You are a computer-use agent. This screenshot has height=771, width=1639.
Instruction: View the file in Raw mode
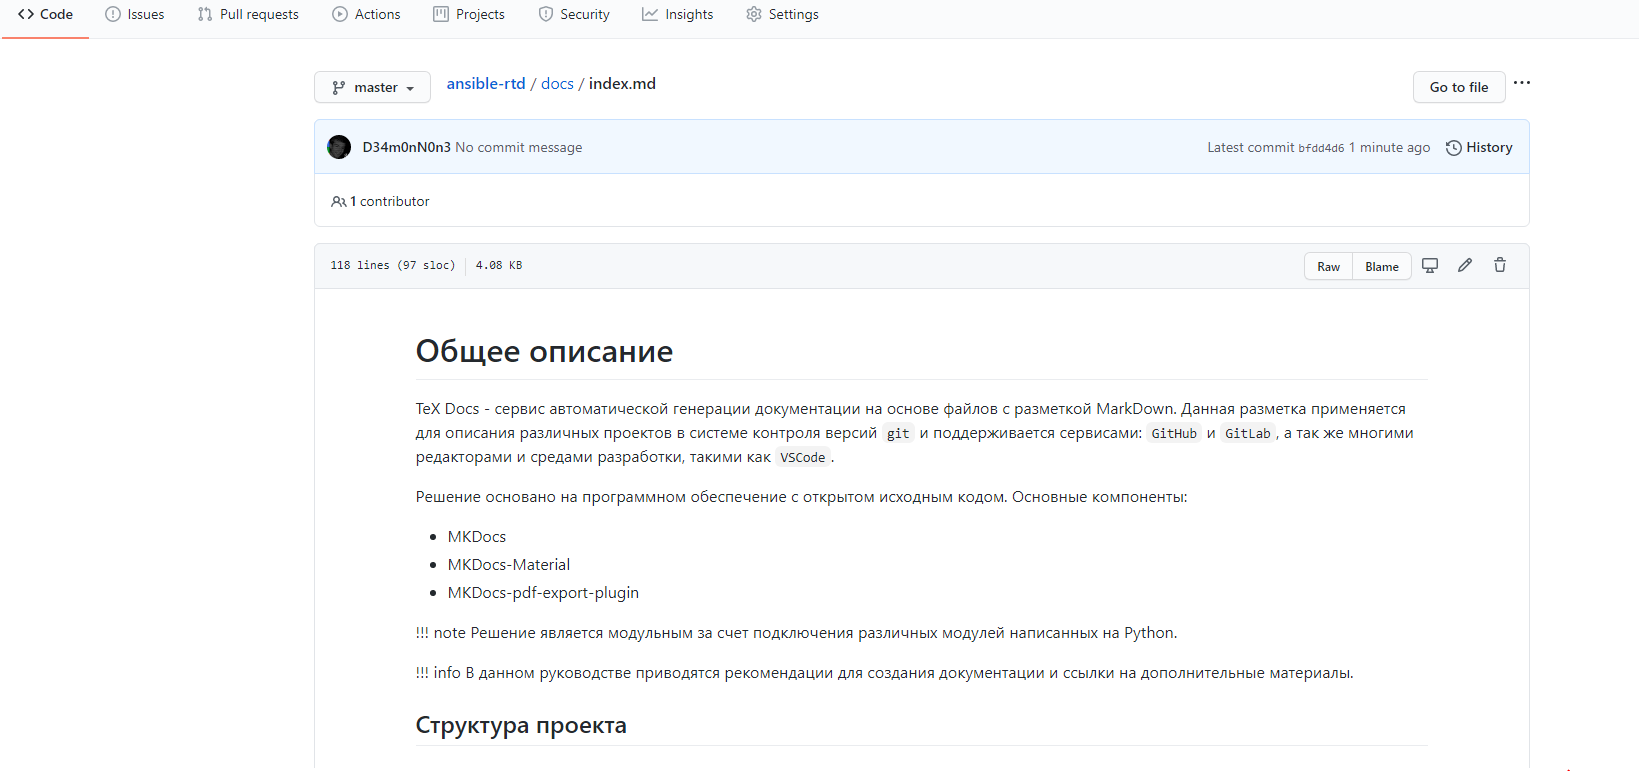click(x=1328, y=266)
